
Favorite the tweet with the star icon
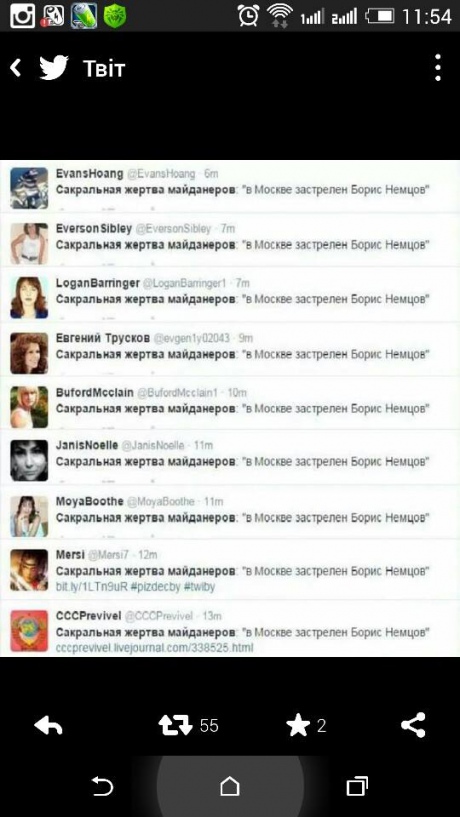point(298,726)
